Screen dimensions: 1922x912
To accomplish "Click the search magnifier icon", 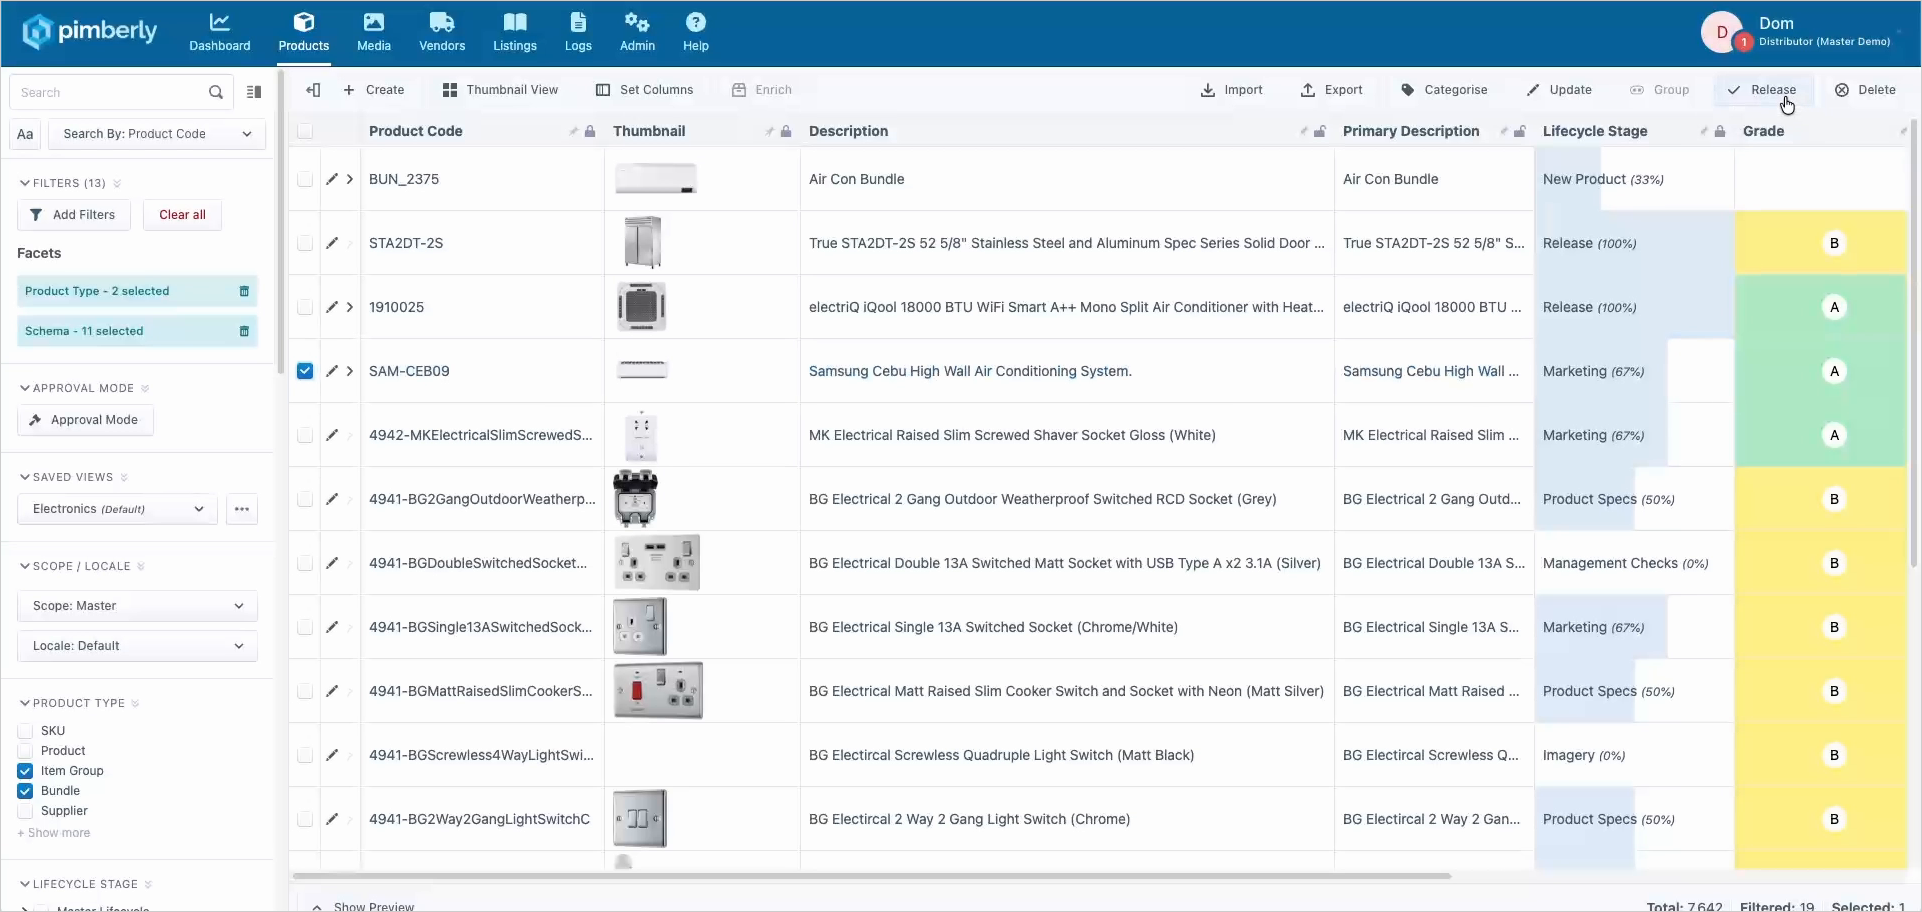I will click(215, 92).
